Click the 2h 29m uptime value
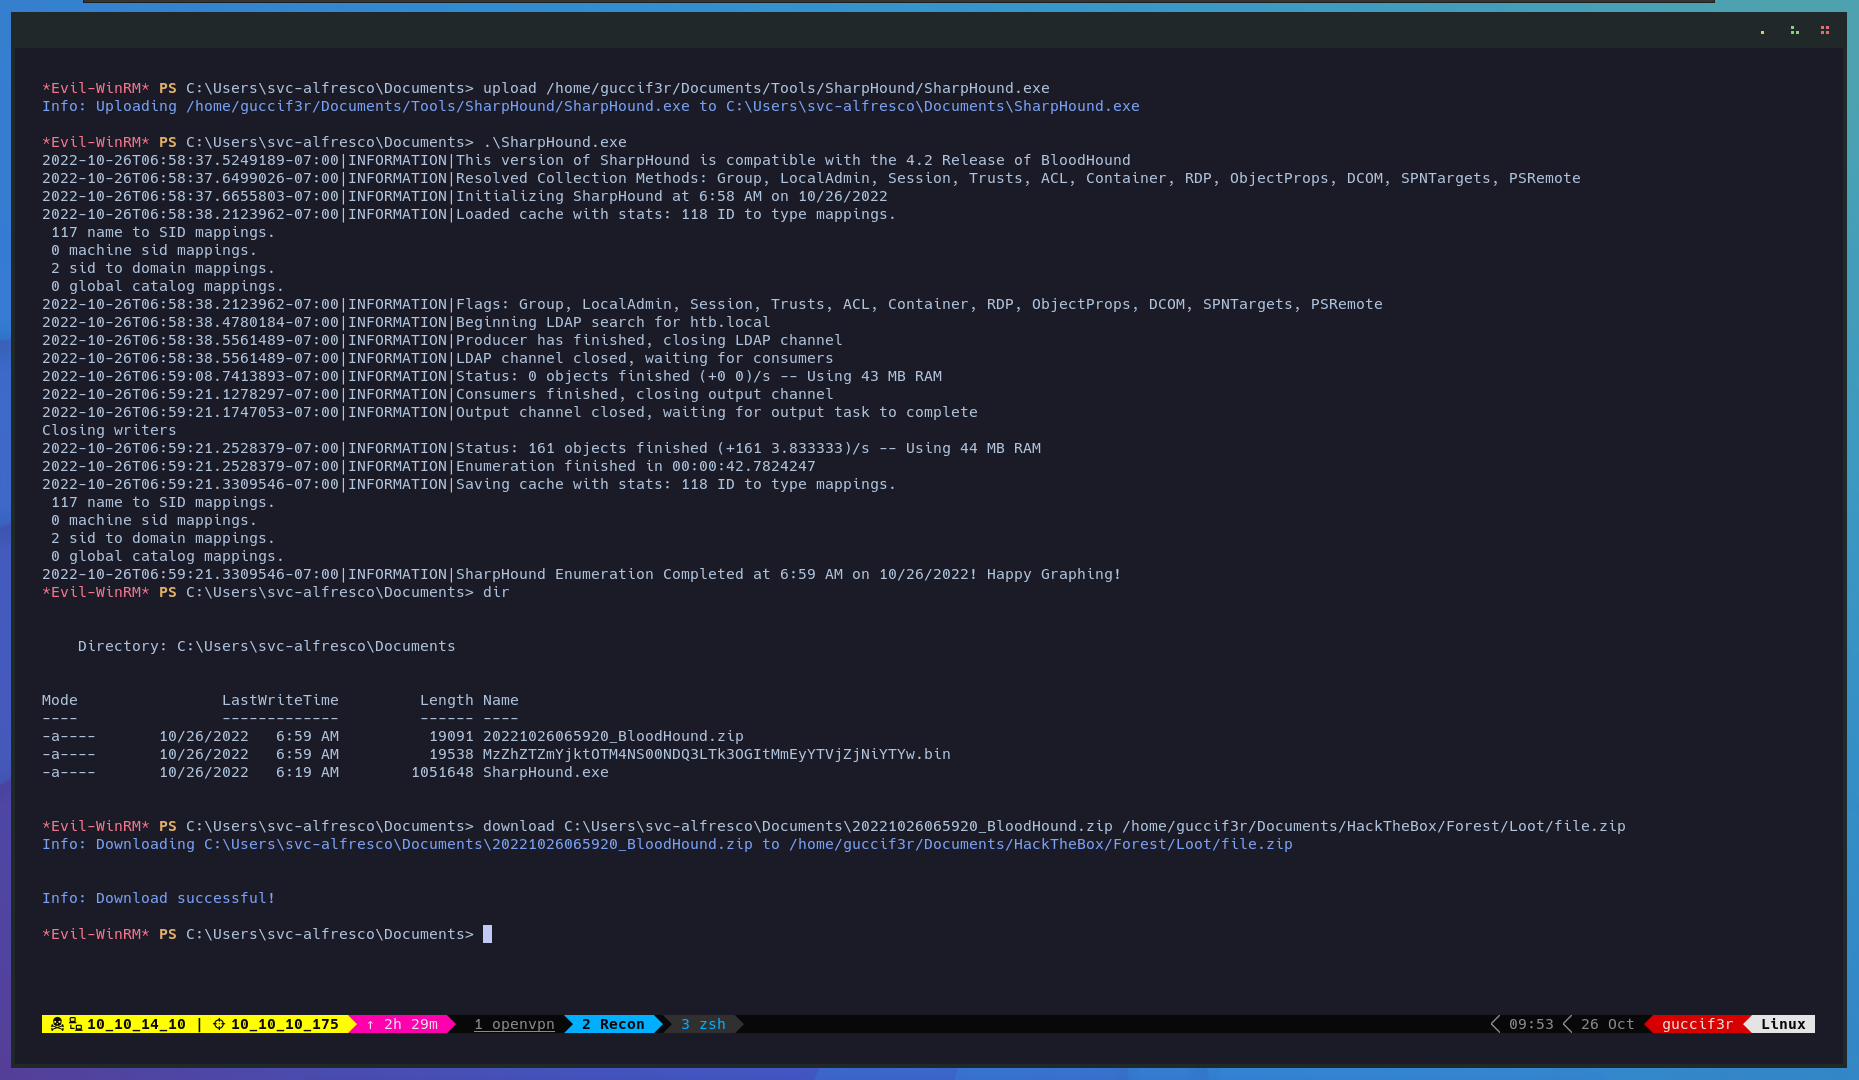This screenshot has width=1859, height=1080. tap(411, 1024)
